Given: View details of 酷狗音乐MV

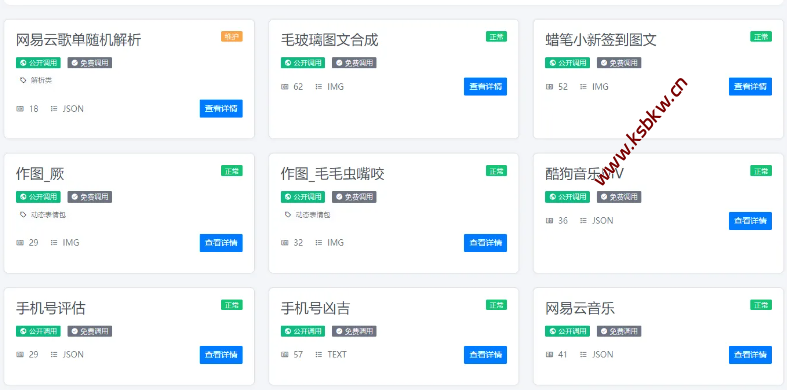Looking at the screenshot, I should pyautogui.click(x=750, y=221).
